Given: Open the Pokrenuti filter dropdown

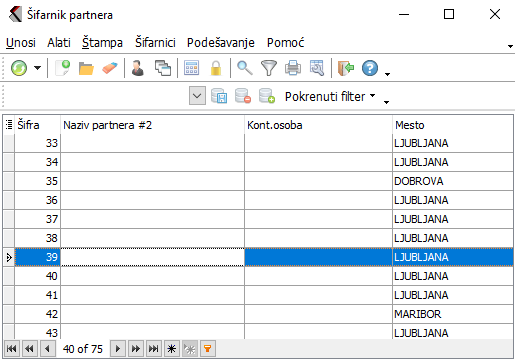Looking at the screenshot, I should pyautogui.click(x=330, y=97).
